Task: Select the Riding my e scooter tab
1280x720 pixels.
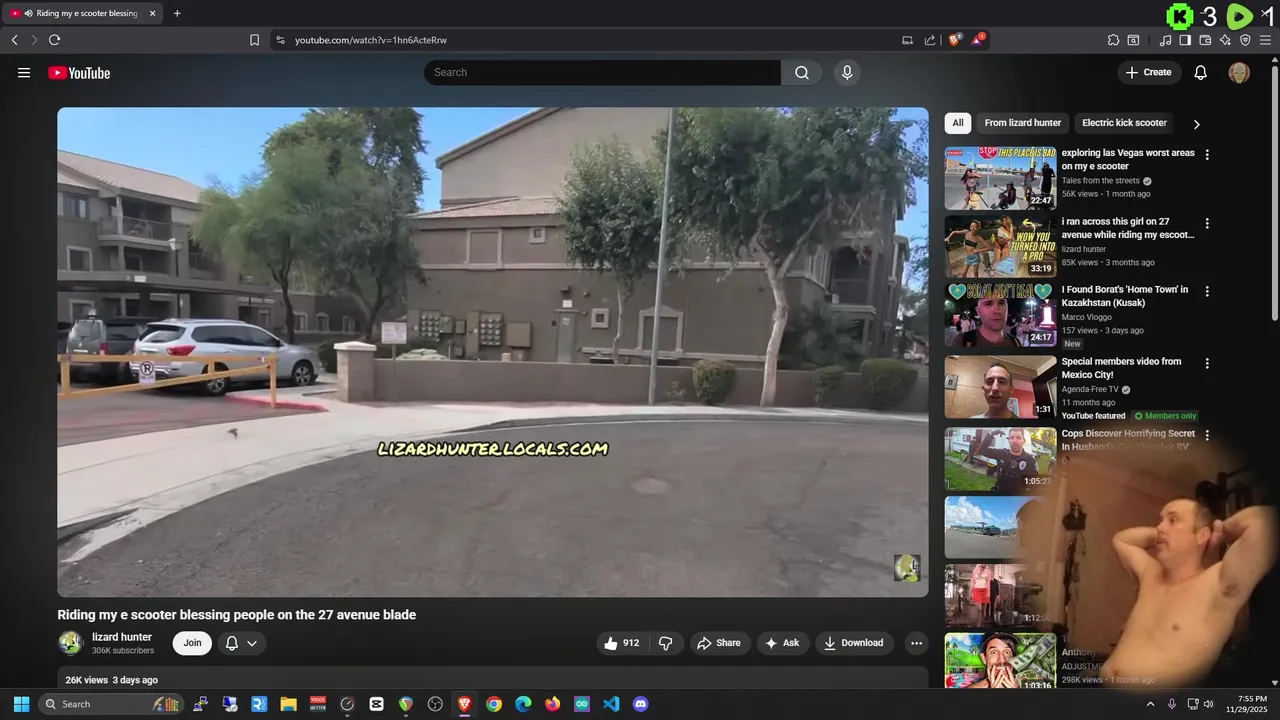Action: [x=83, y=13]
